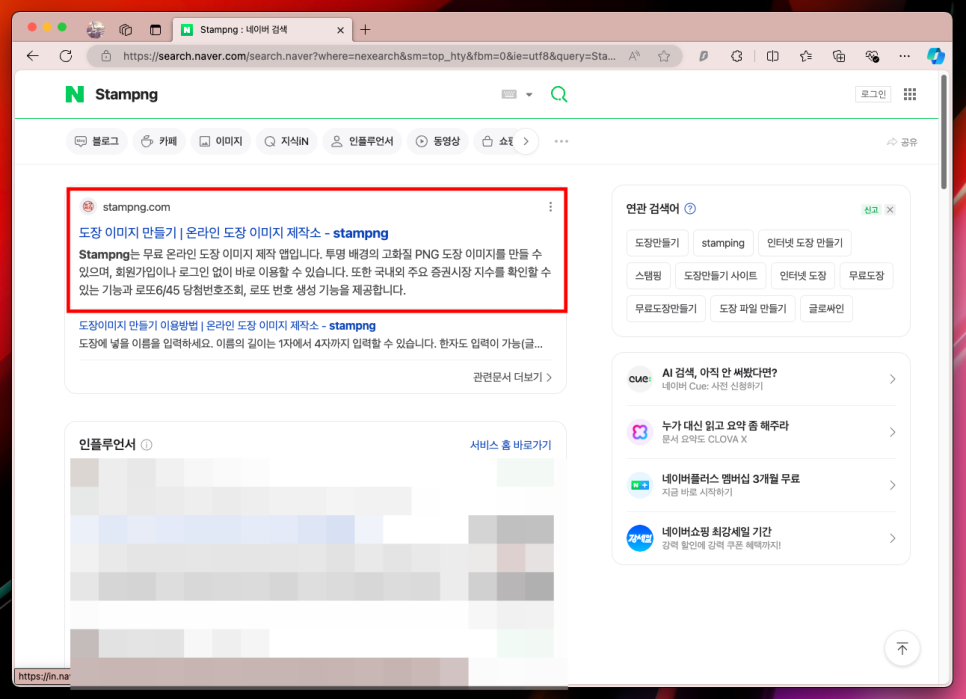The image size is (966, 699).
Task: Close the 연관 검색어 panel with X
Action: coord(890,210)
